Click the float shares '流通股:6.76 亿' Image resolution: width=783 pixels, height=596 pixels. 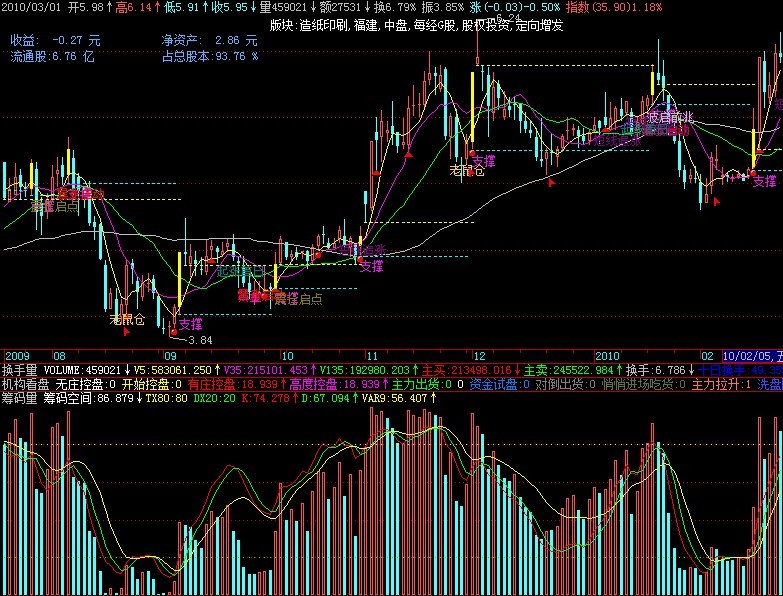(x=52, y=56)
